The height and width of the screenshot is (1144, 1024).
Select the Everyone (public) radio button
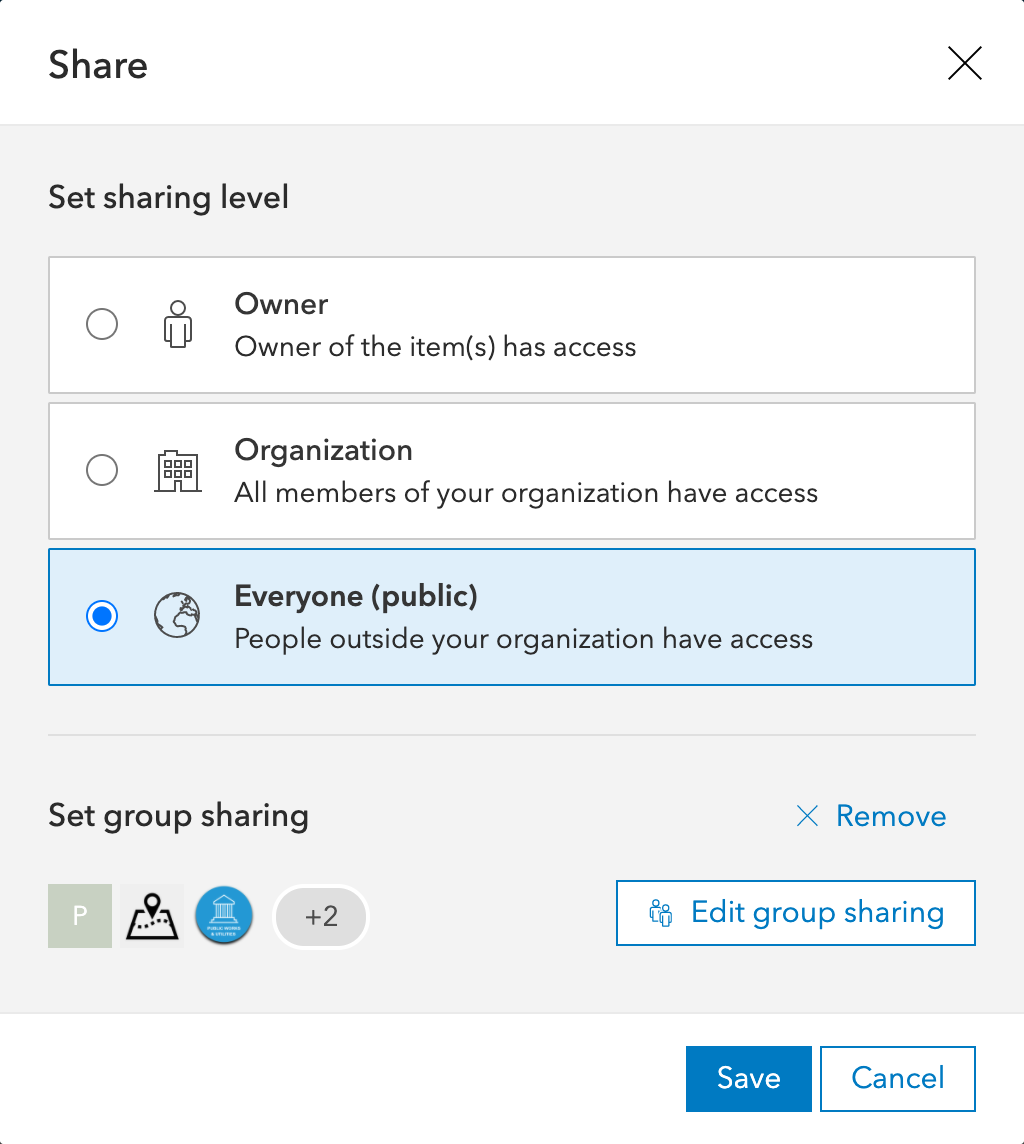pyautogui.click(x=102, y=616)
